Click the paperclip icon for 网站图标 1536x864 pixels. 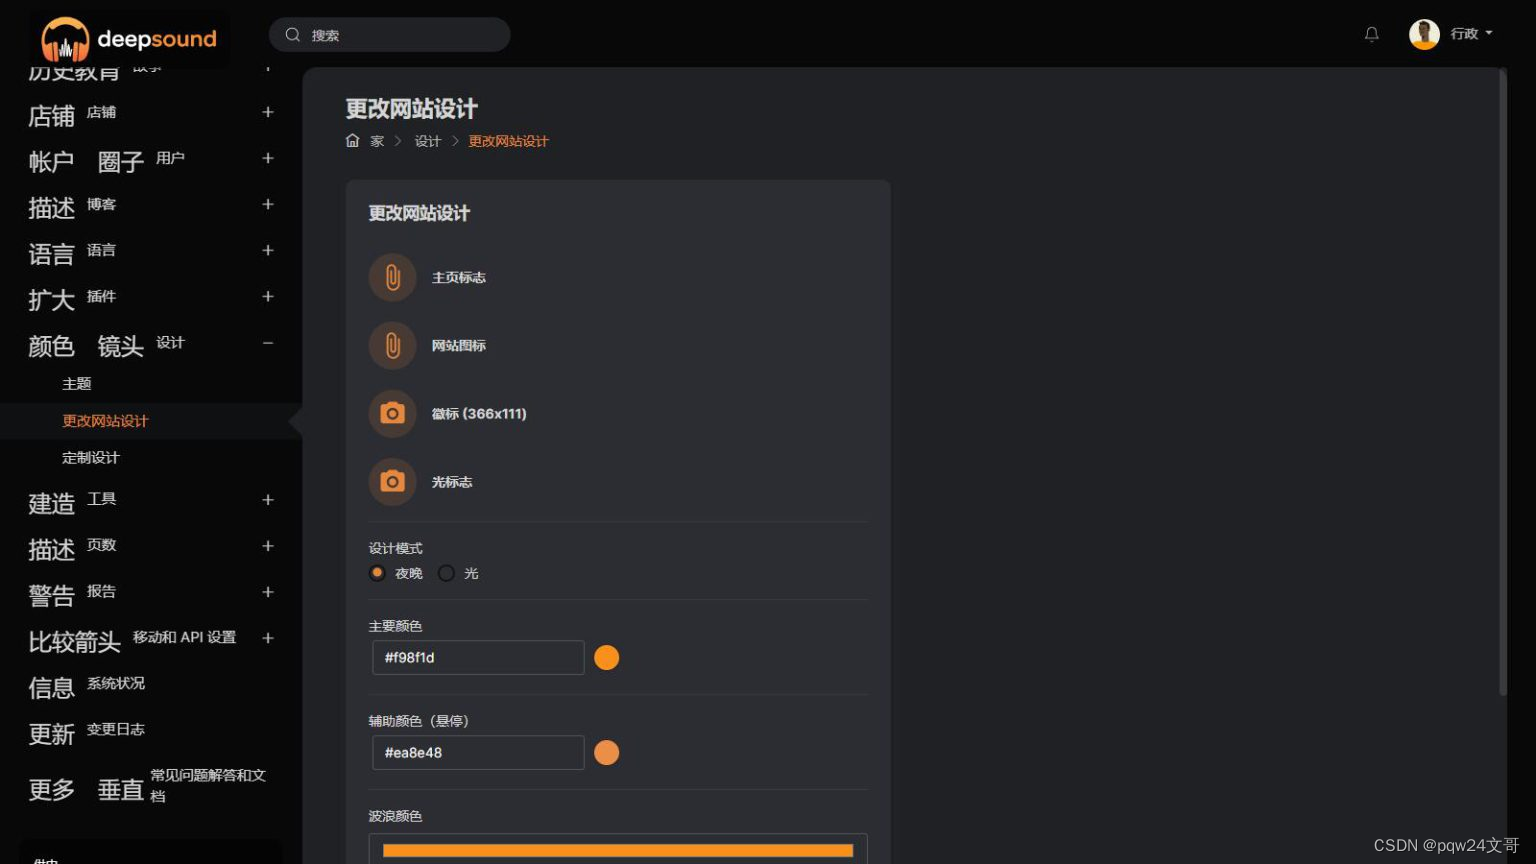coord(392,345)
